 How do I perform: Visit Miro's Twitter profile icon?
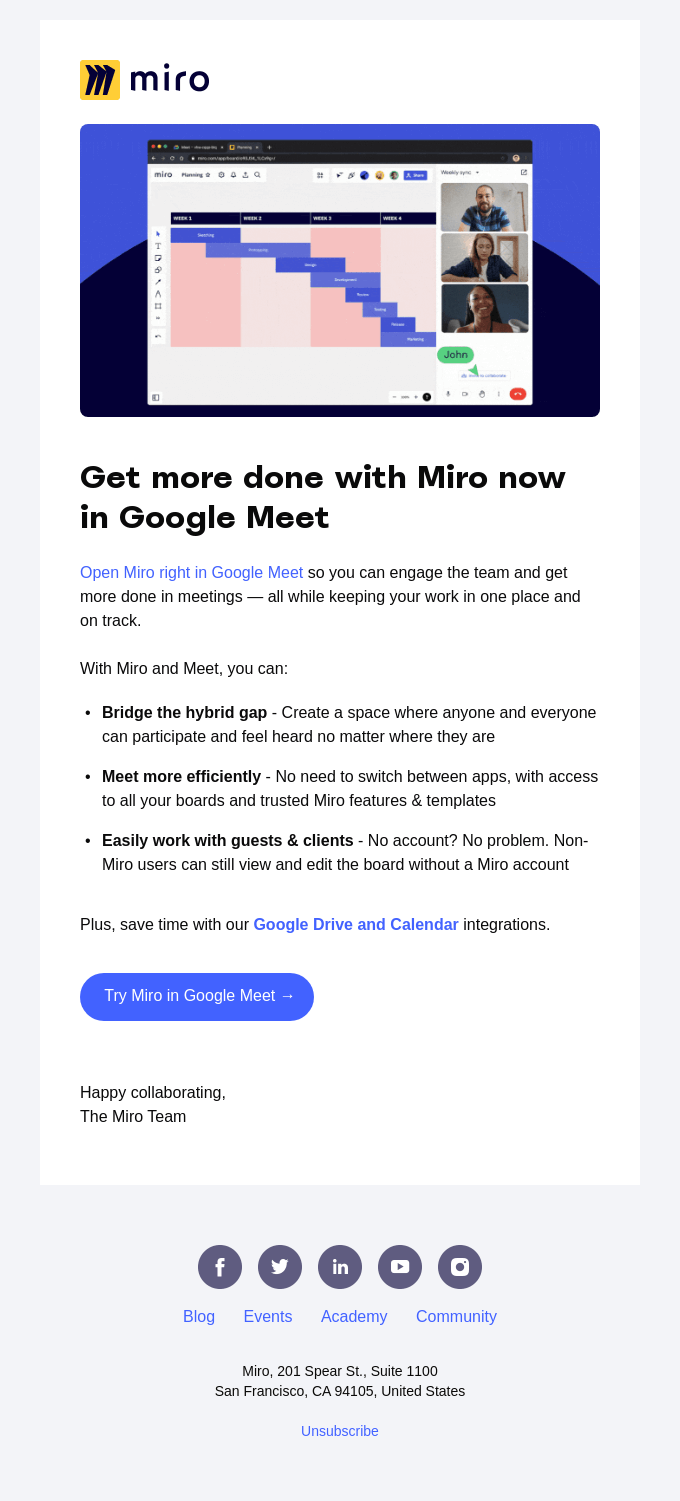(280, 1267)
